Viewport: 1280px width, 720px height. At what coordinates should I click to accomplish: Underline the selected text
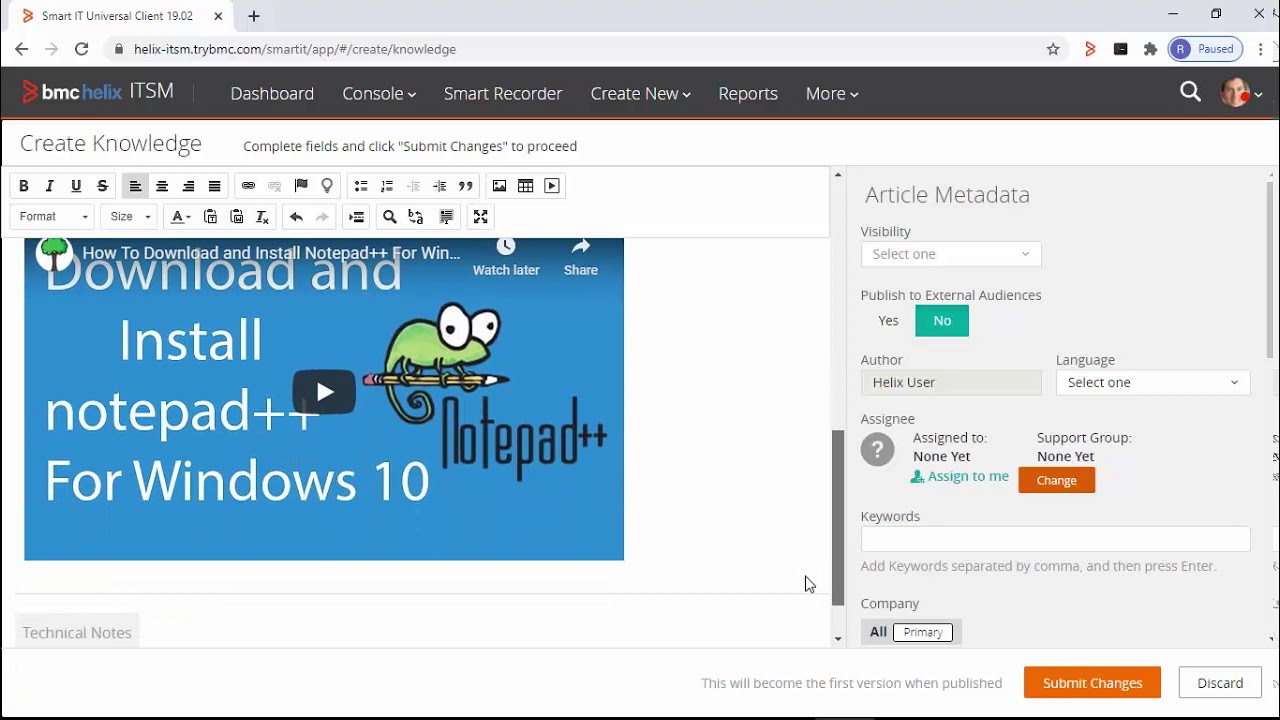point(75,186)
